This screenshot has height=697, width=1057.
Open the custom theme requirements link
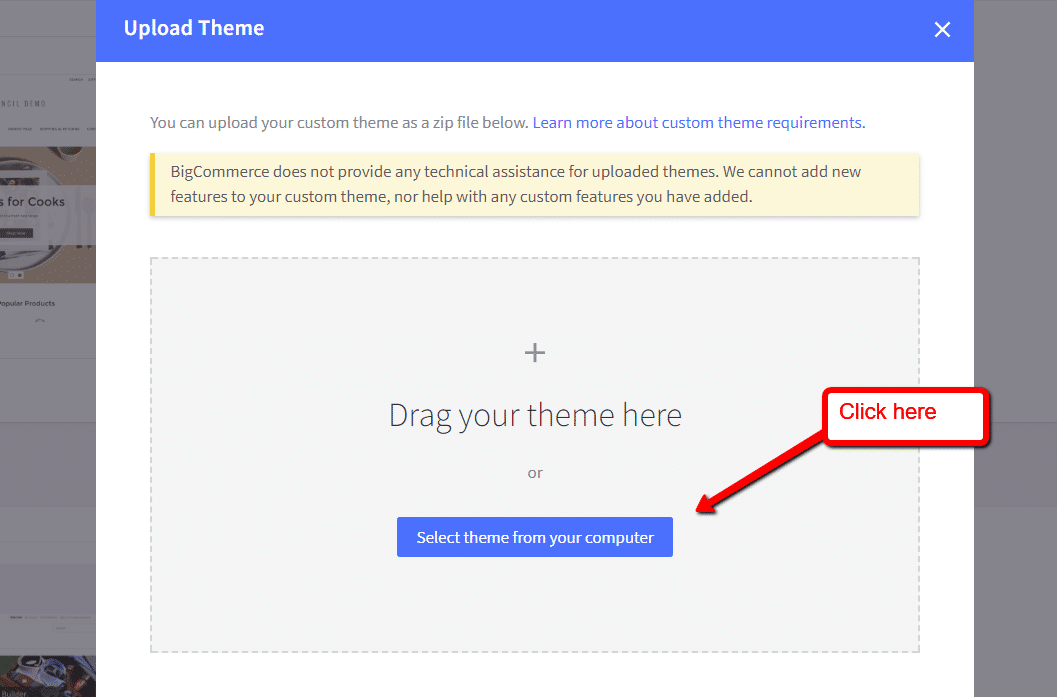tap(697, 122)
